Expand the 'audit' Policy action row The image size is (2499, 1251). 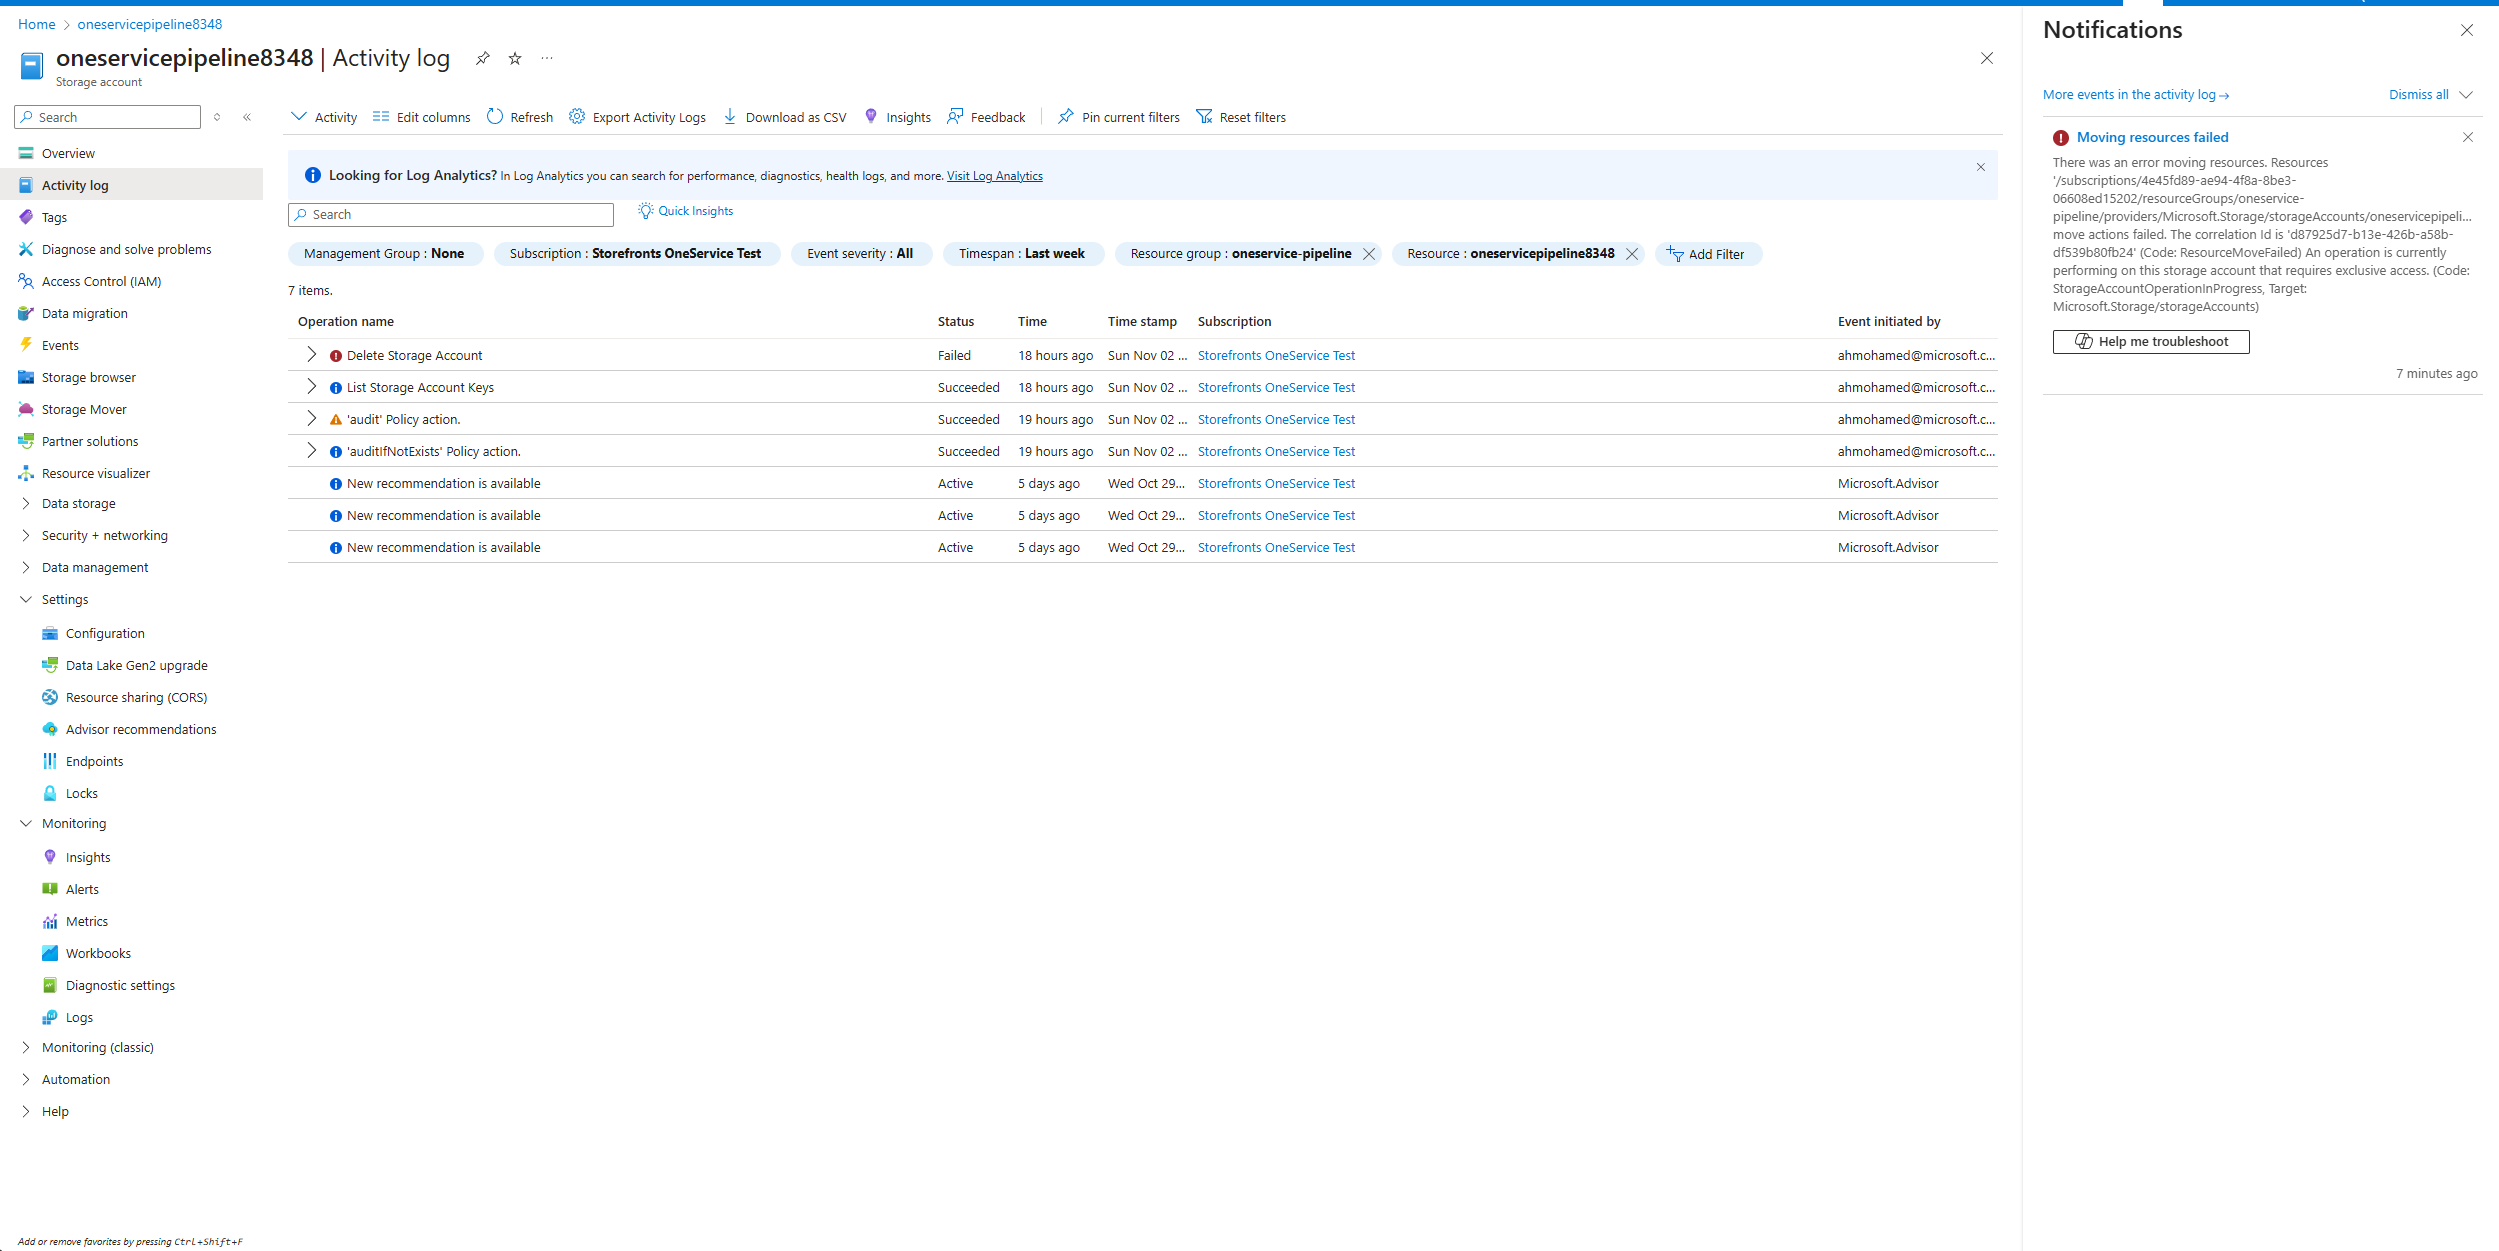[312, 419]
